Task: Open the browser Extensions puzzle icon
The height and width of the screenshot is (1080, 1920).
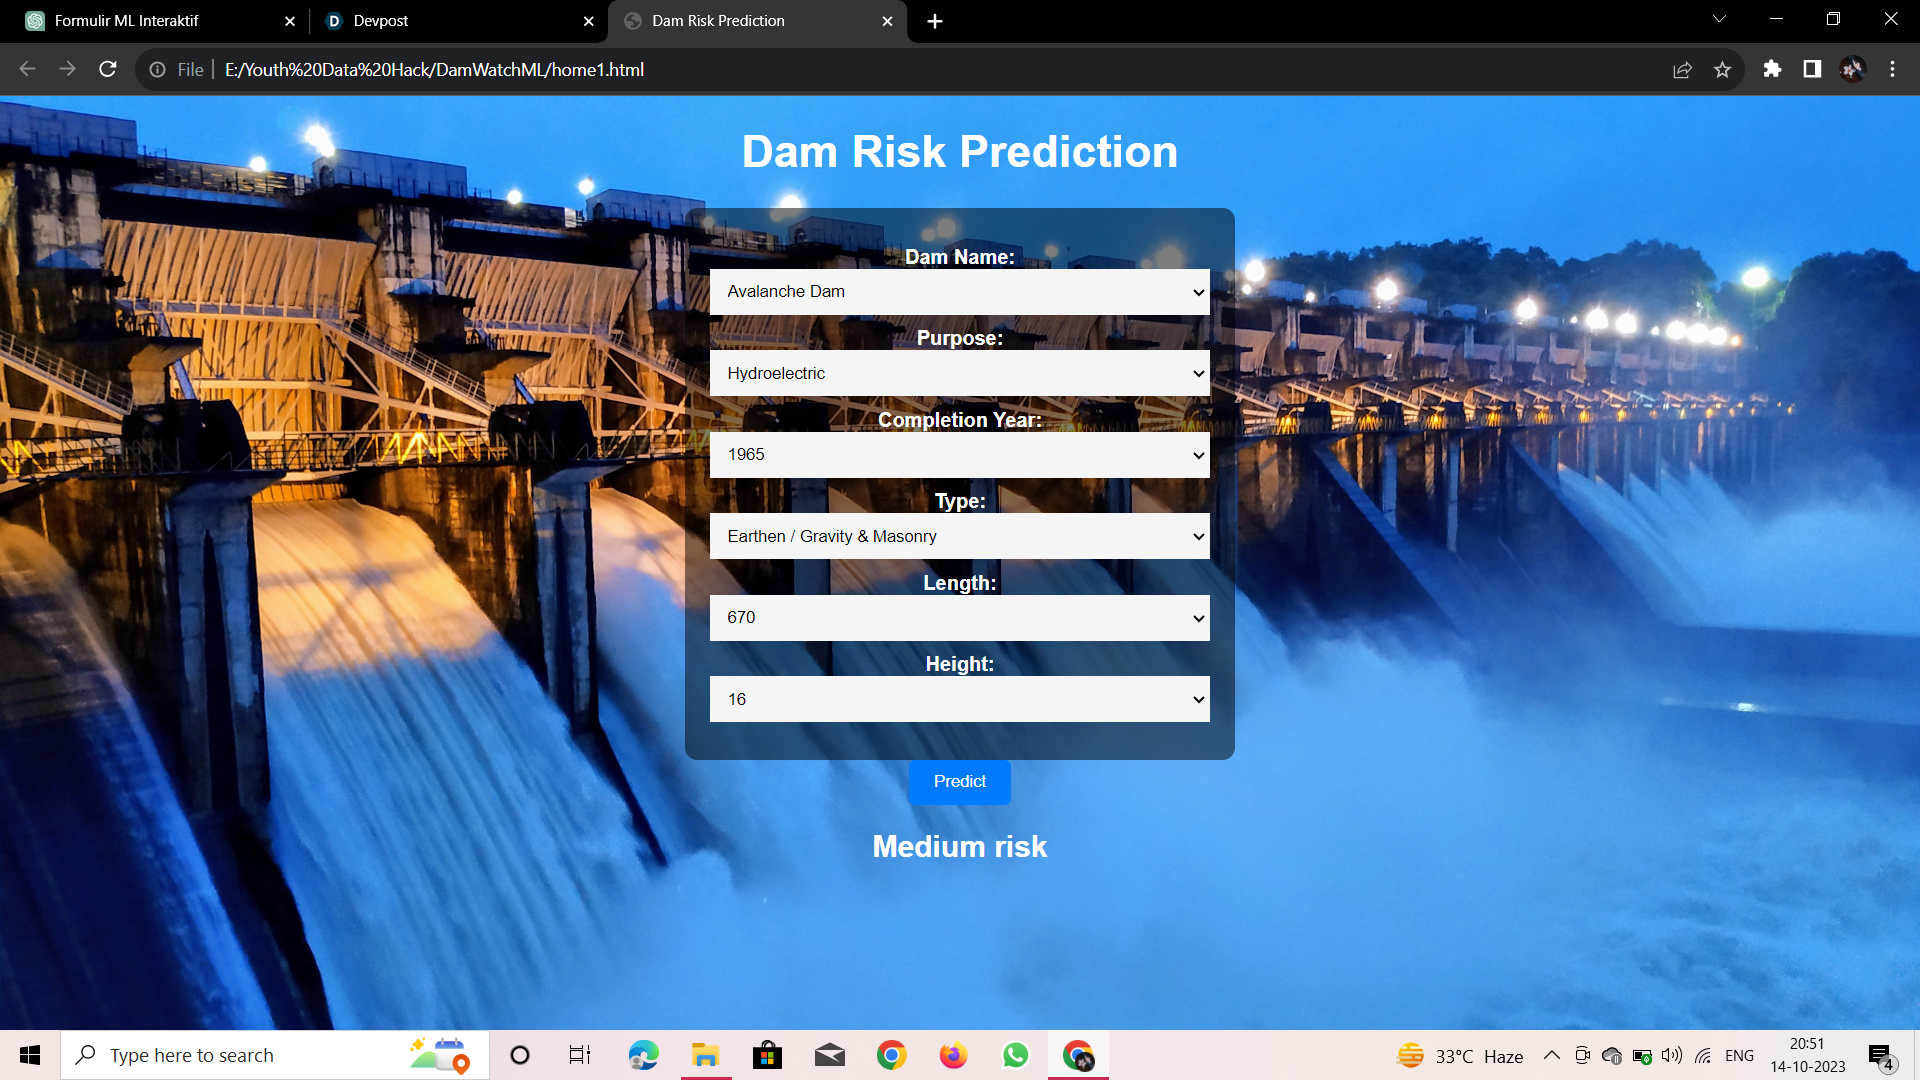Action: click(1772, 69)
